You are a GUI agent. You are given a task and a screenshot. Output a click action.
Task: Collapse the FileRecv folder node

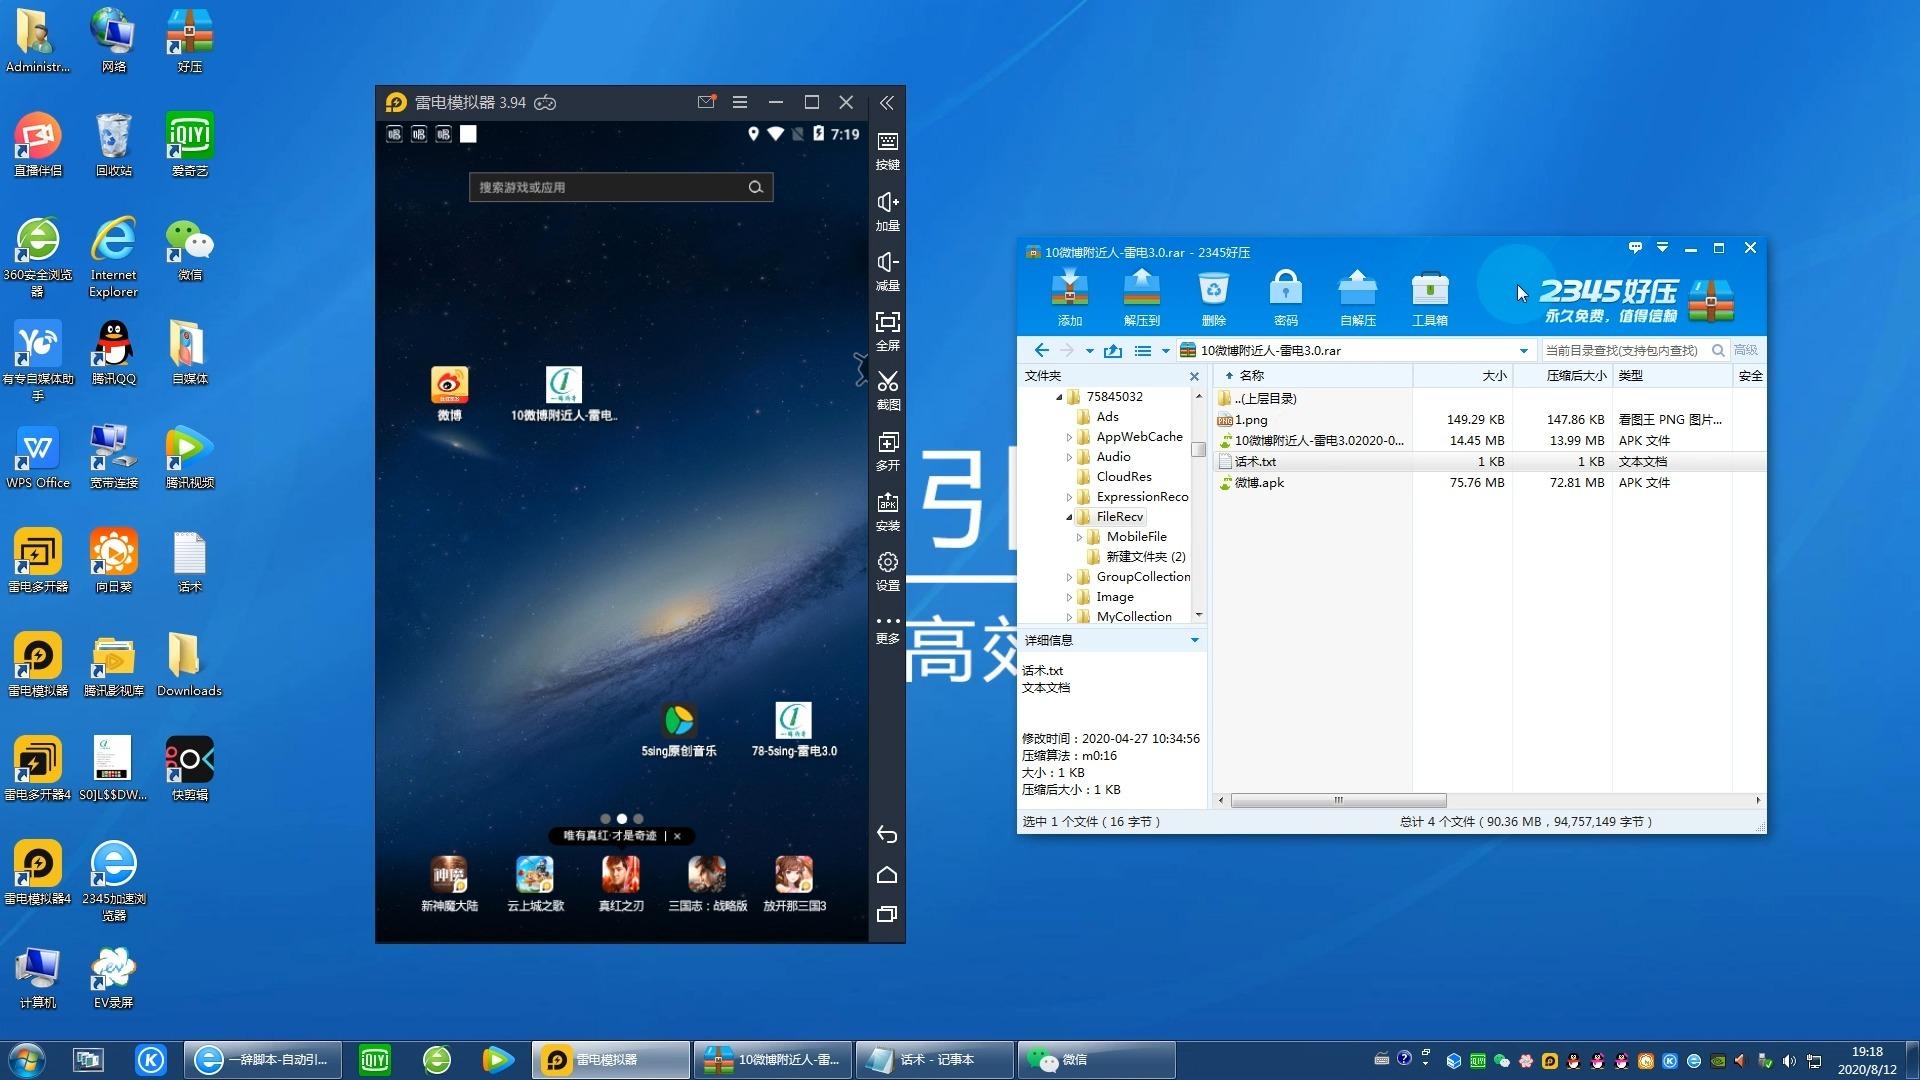point(1069,517)
